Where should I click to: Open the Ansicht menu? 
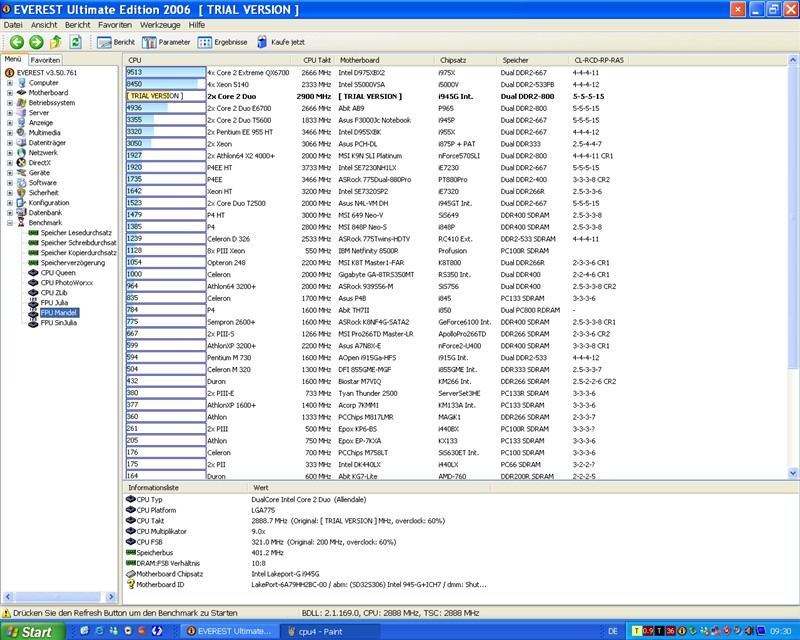pos(44,24)
